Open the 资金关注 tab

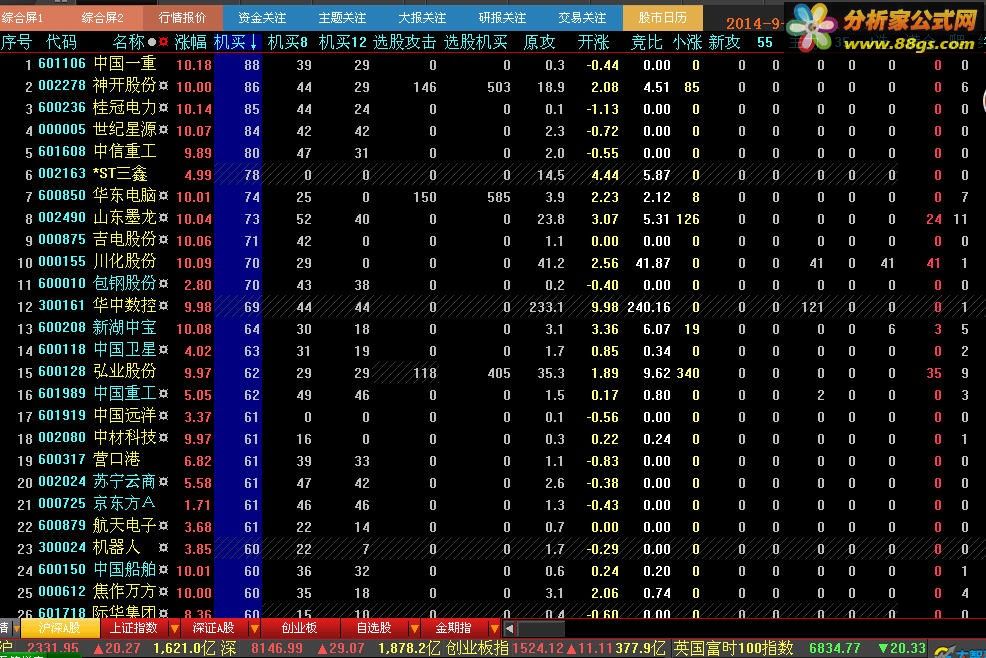click(262, 18)
